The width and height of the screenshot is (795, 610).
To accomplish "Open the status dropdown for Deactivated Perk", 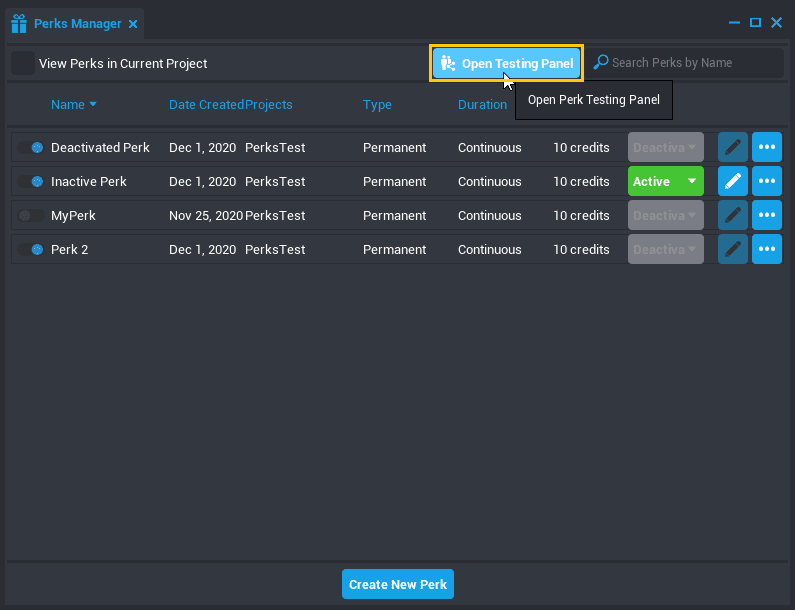I will coord(665,147).
